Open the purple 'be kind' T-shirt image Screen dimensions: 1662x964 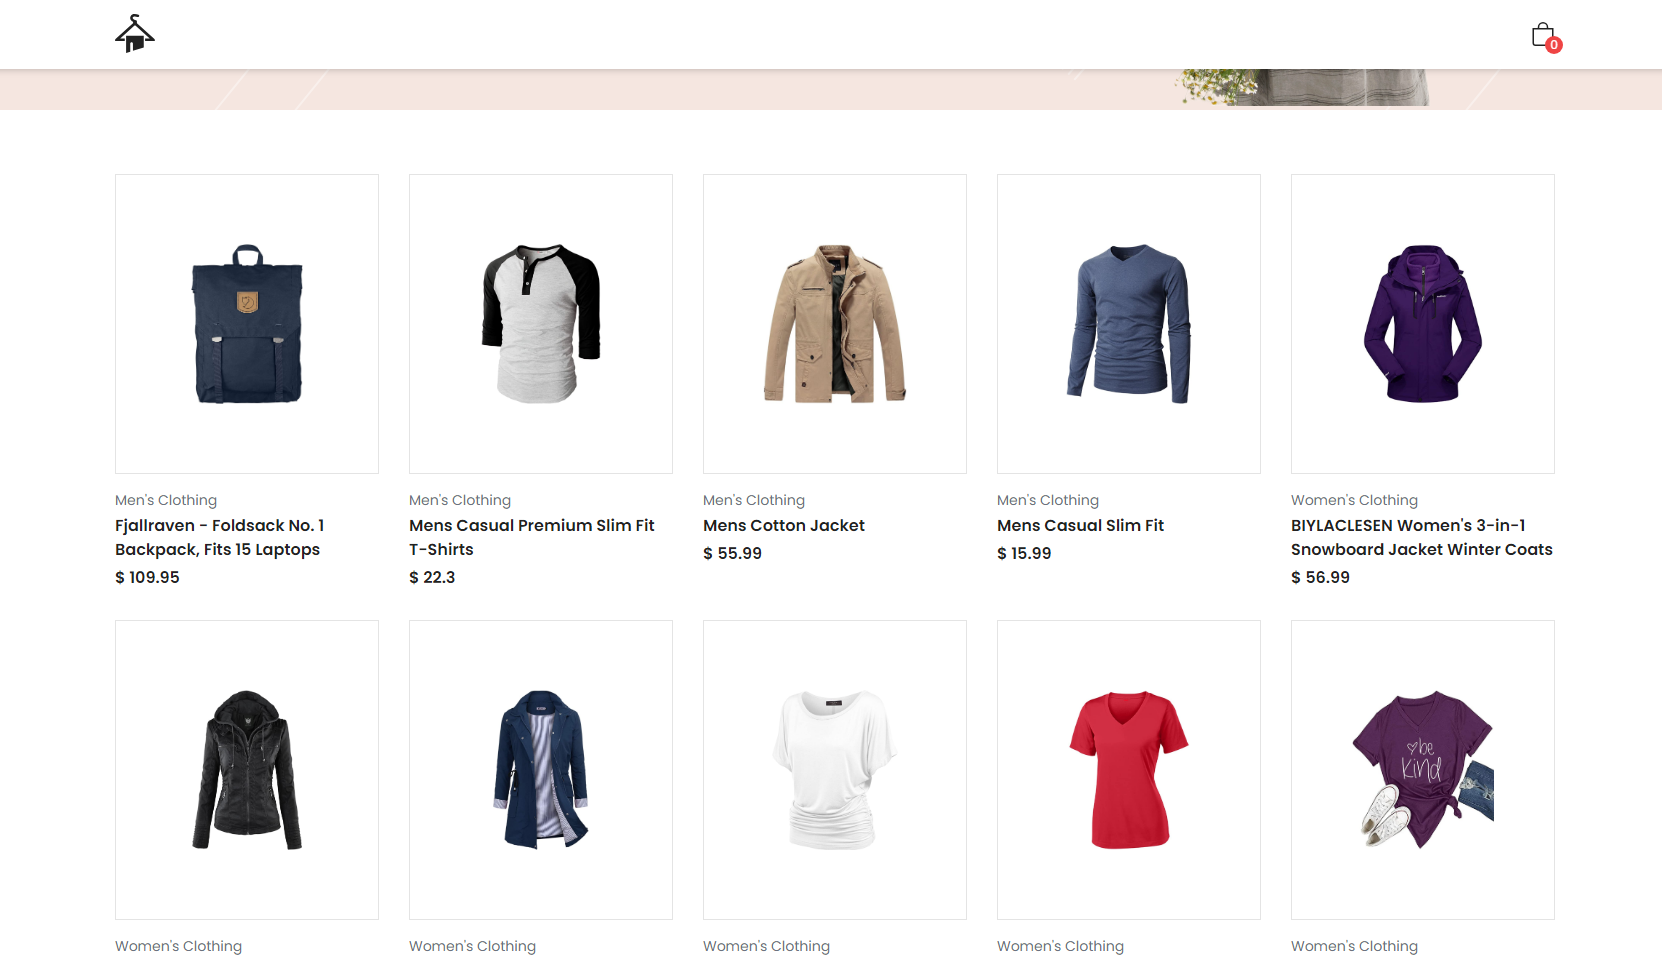1423,770
